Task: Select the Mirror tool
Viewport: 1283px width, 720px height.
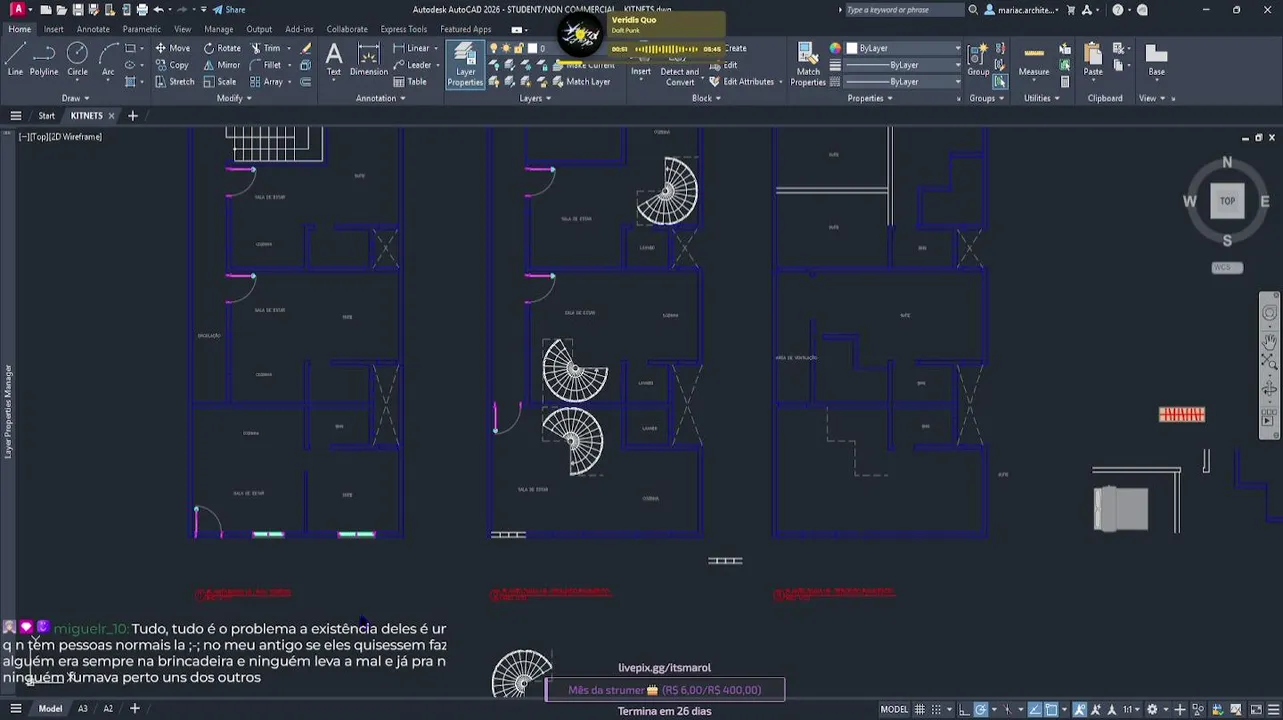Action: coord(221,65)
